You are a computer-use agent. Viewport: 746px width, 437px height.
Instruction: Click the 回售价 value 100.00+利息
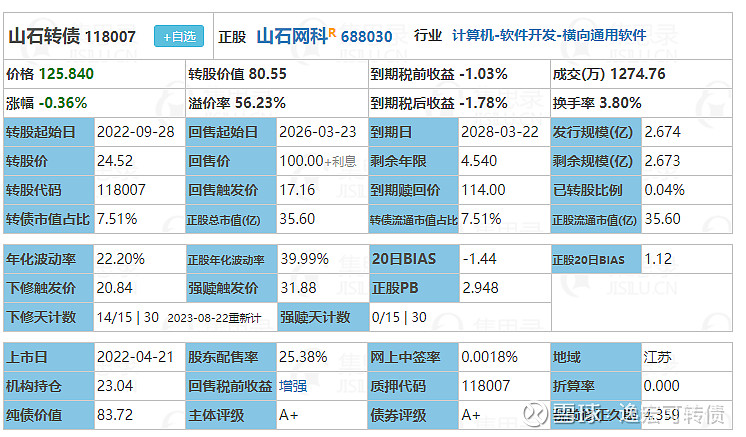pyautogui.click(x=317, y=161)
